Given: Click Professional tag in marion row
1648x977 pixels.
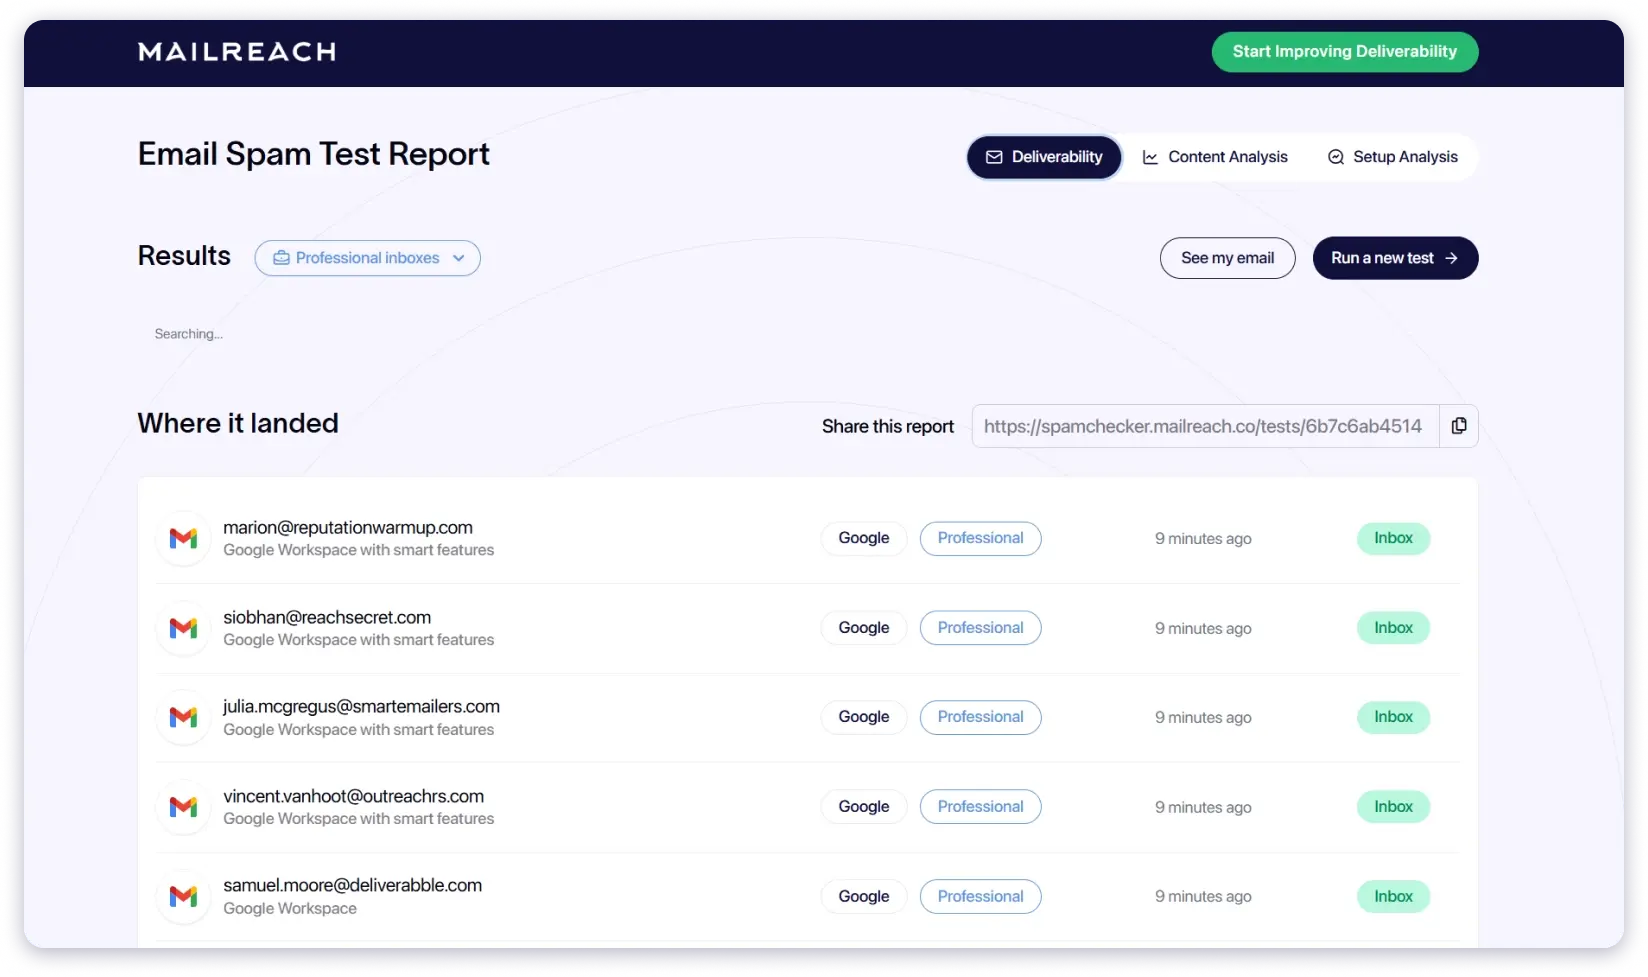Looking at the screenshot, I should coord(980,538).
